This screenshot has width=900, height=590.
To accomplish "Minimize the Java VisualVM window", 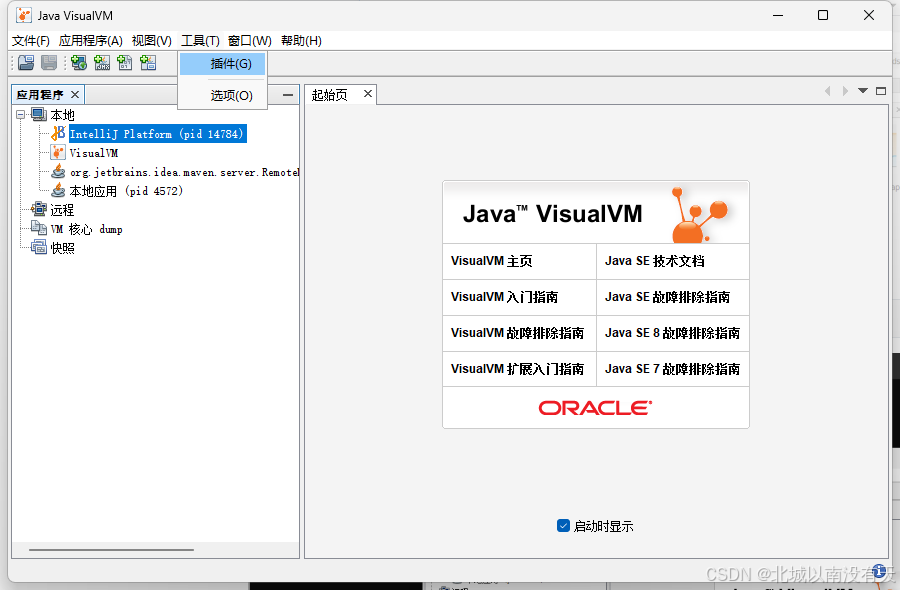I will (778, 15).
